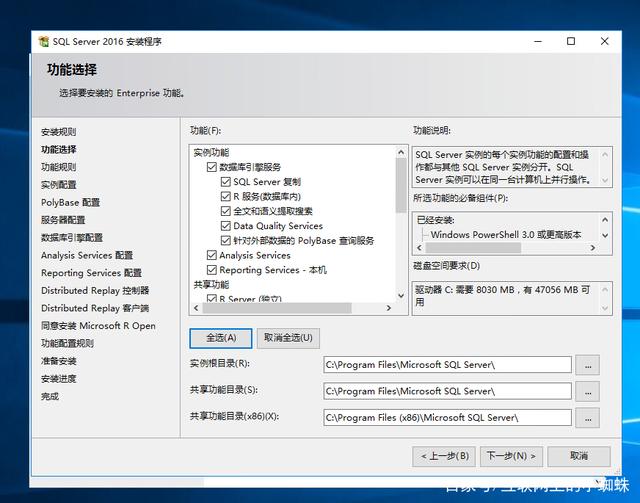Viewport: 640px width, 503px height.
Task: Browse for 实例根目录 folder
Action: pos(588,365)
